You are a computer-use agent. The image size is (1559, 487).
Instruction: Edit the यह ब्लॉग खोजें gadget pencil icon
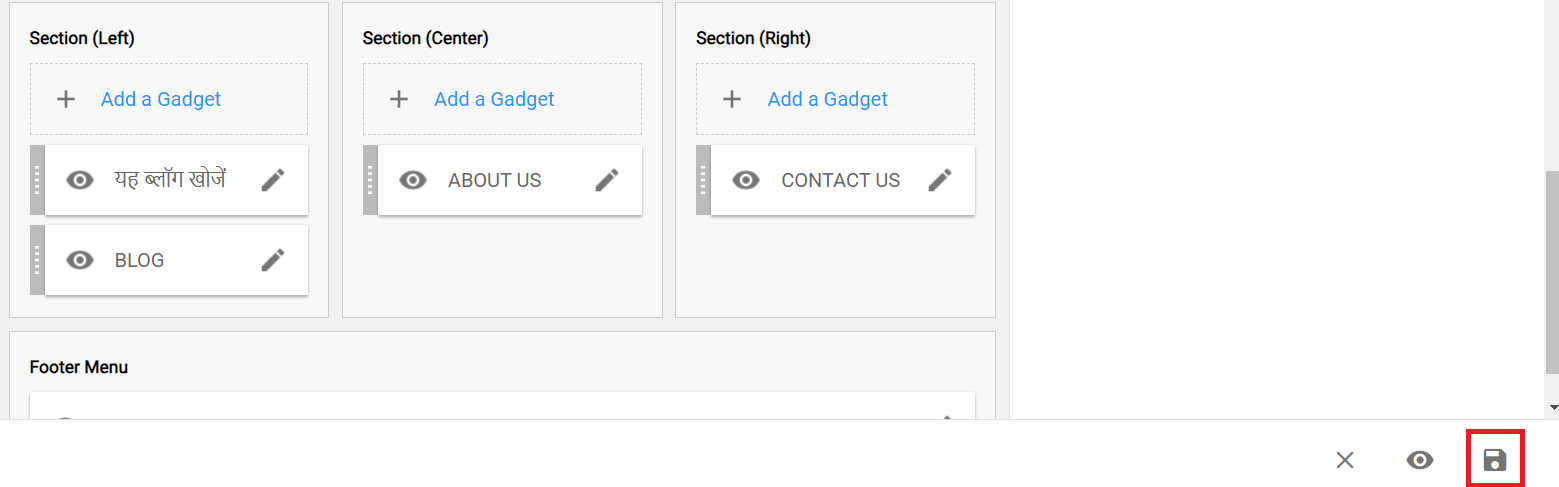(273, 180)
